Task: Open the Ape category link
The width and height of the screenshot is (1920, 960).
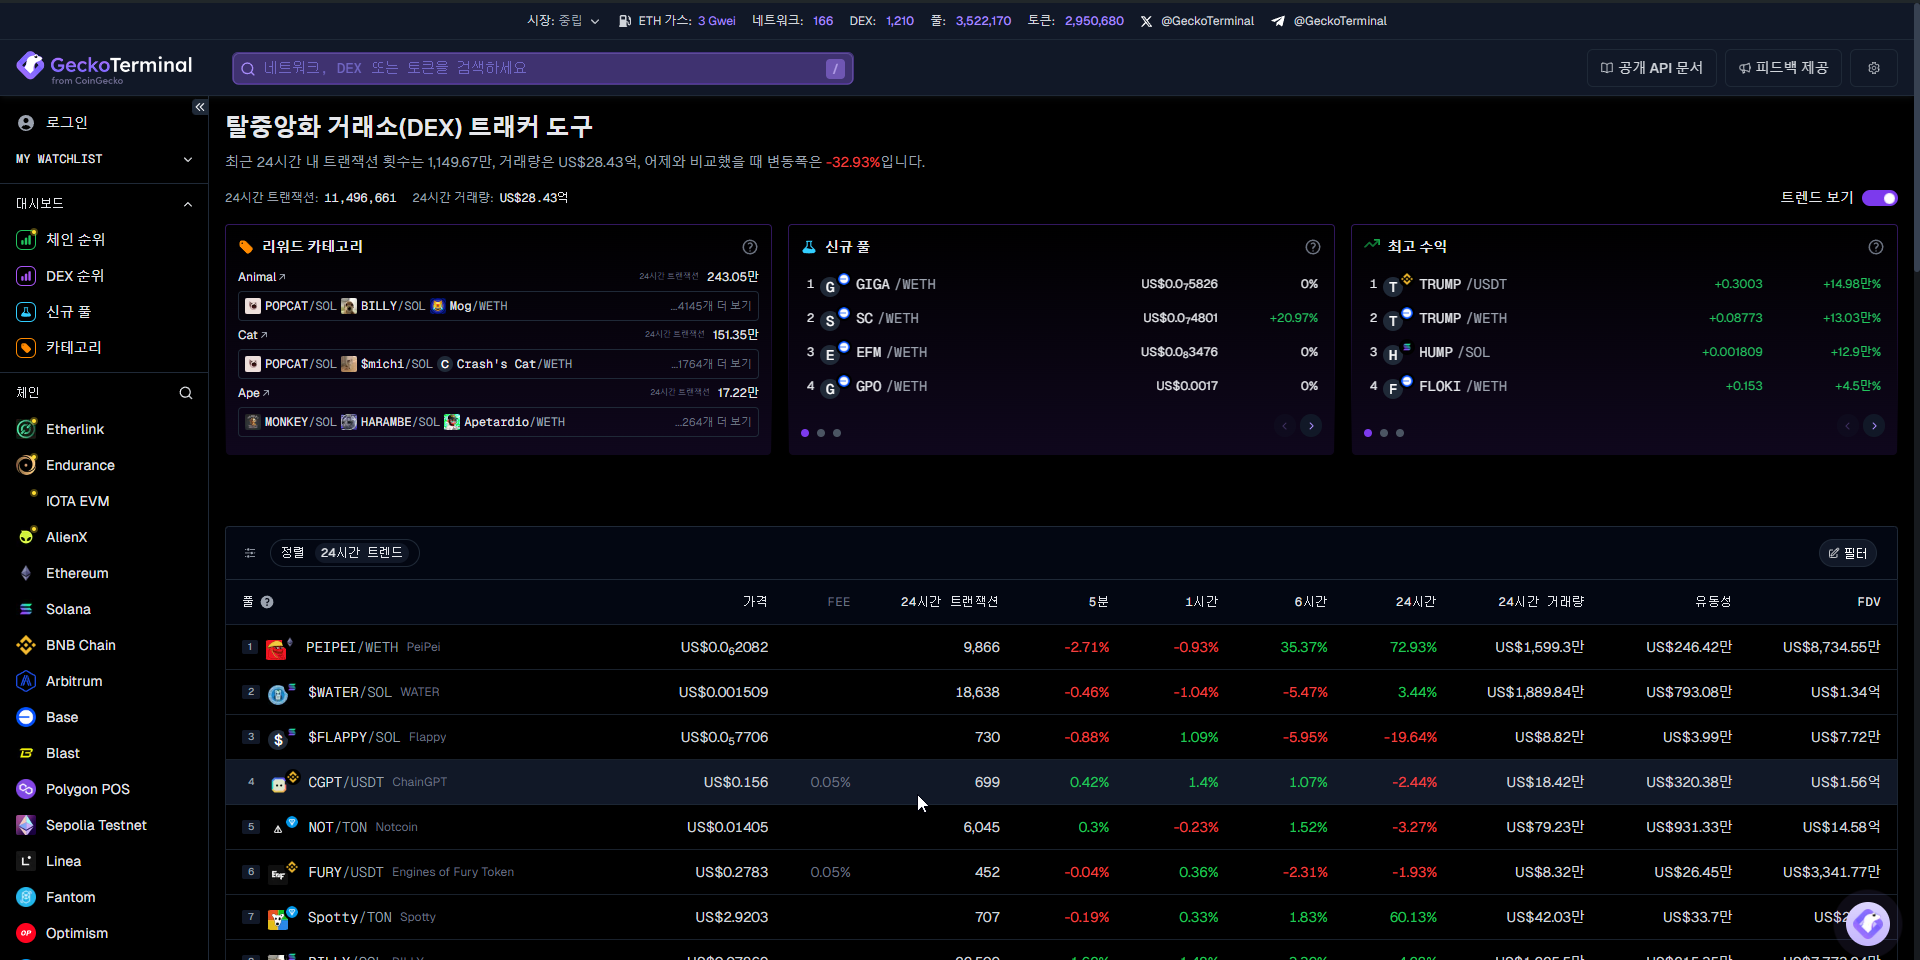Action: point(253,393)
